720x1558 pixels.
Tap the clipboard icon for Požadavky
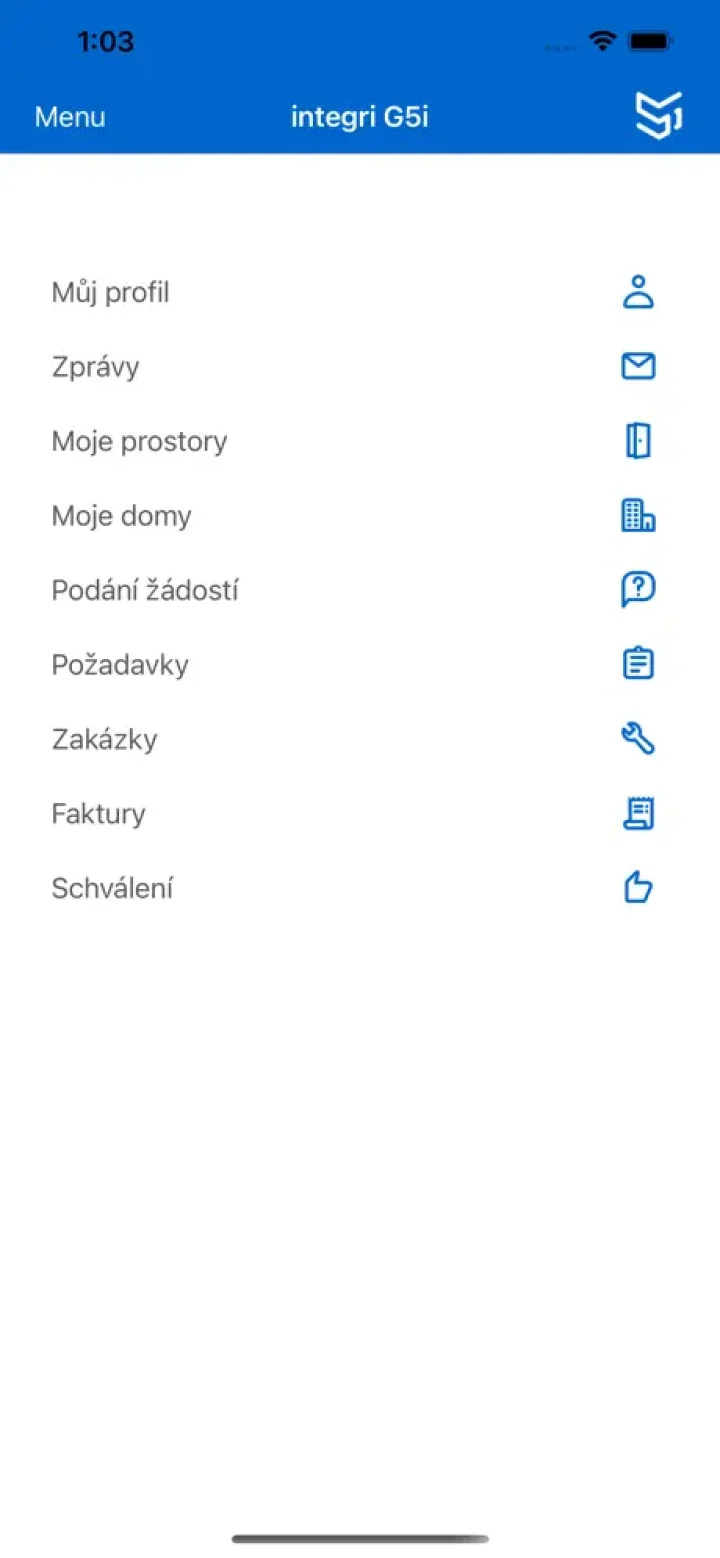638,664
